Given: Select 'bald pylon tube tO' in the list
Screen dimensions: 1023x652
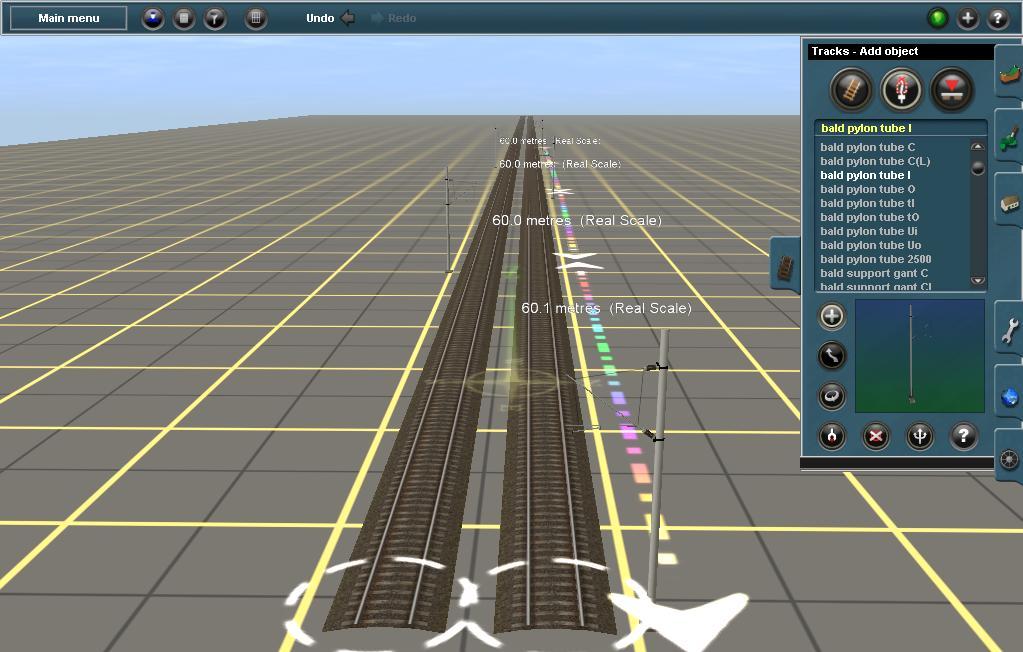Looking at the screenshot, I should [870, 217].
